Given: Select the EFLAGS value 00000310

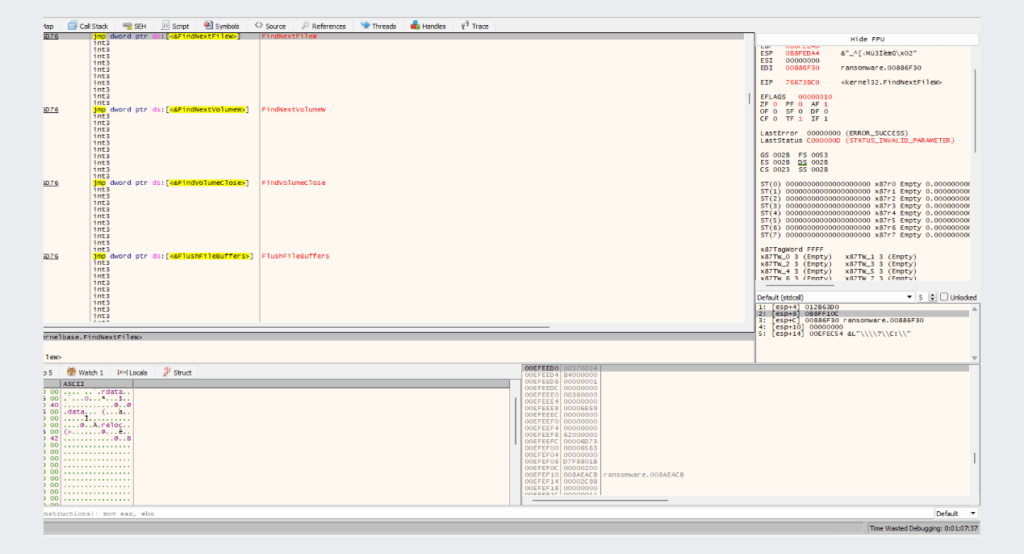Looking at the screenshot, I should 814,97.
